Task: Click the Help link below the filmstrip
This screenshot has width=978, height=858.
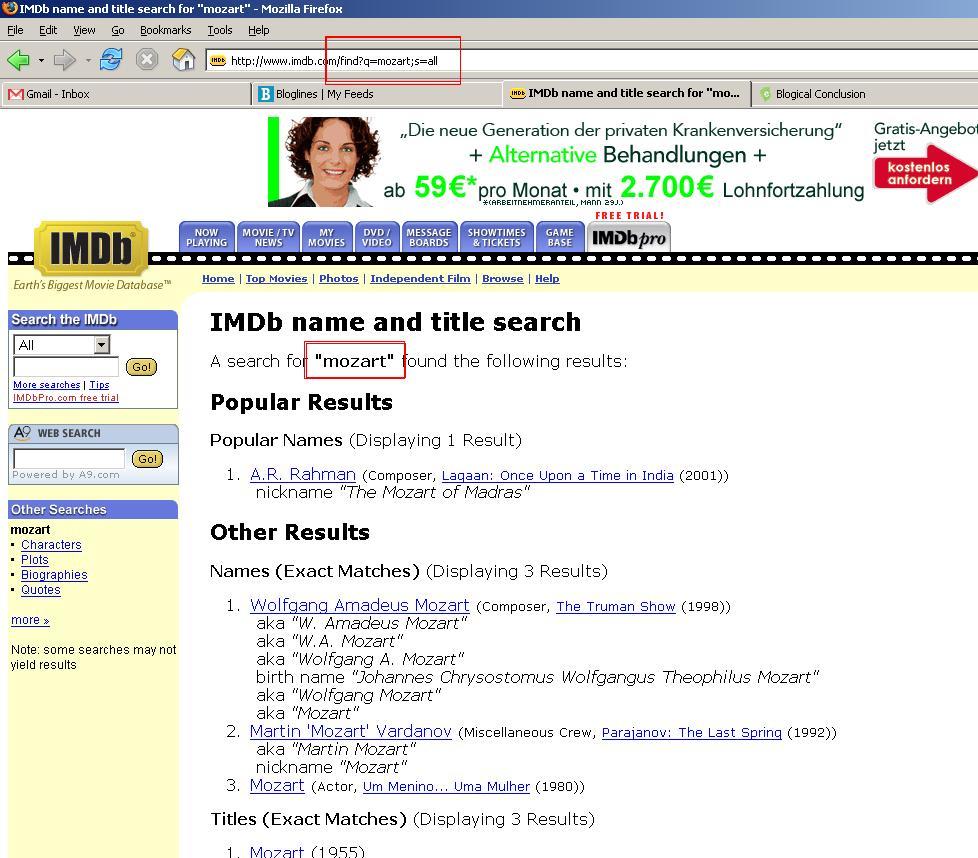Action: (x=547, y=279)
